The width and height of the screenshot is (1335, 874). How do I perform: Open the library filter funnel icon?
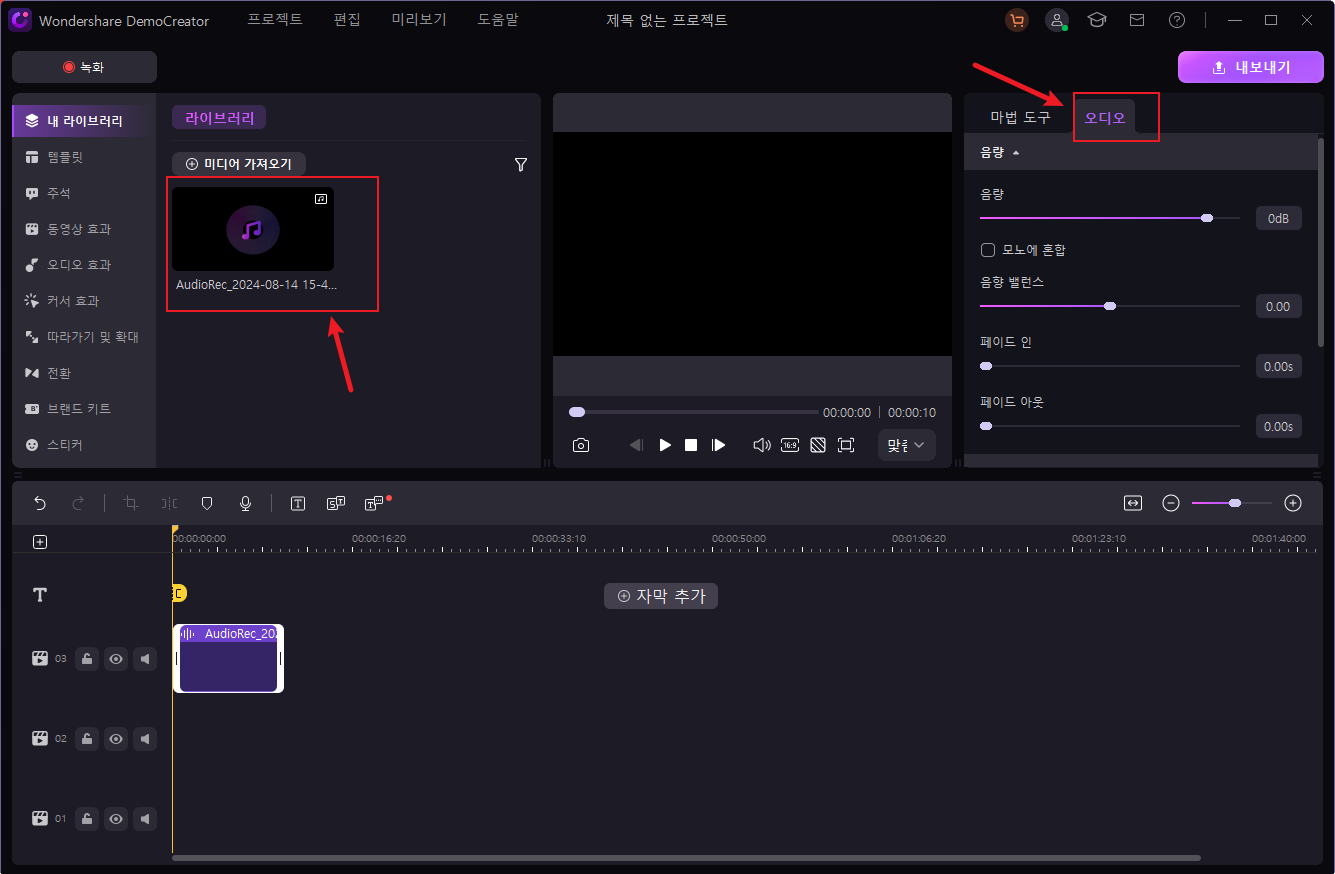pos(521,165)
